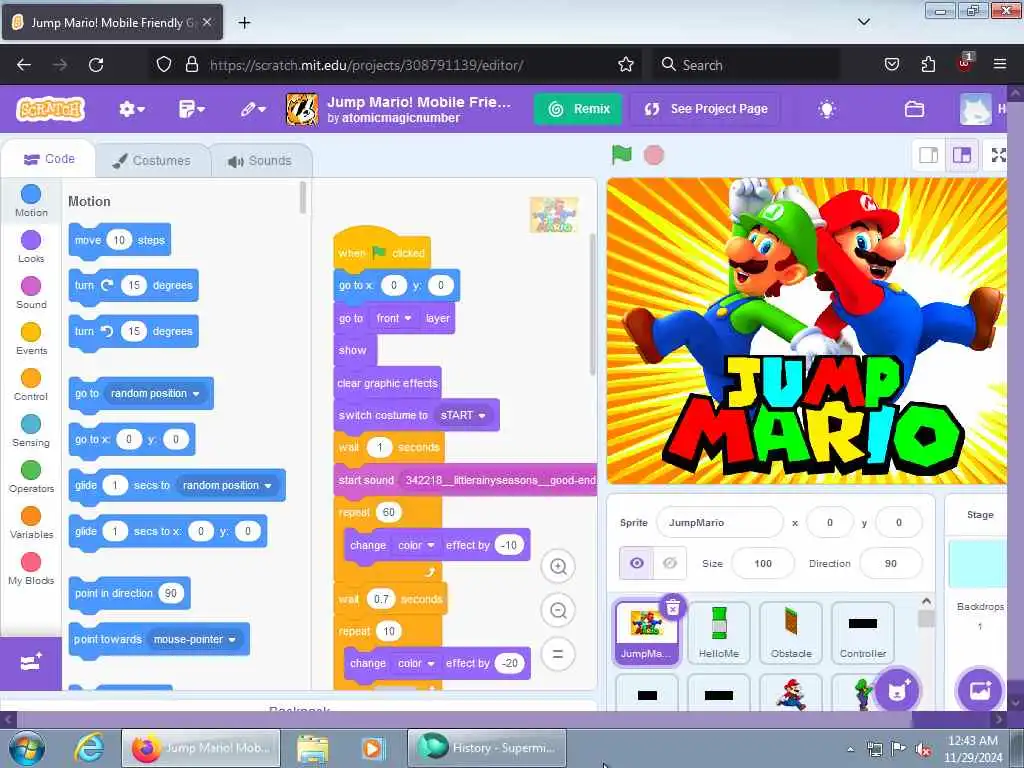1024x768 pixels.
Task: Click the sprite y position field
Action: click(899, 522)
